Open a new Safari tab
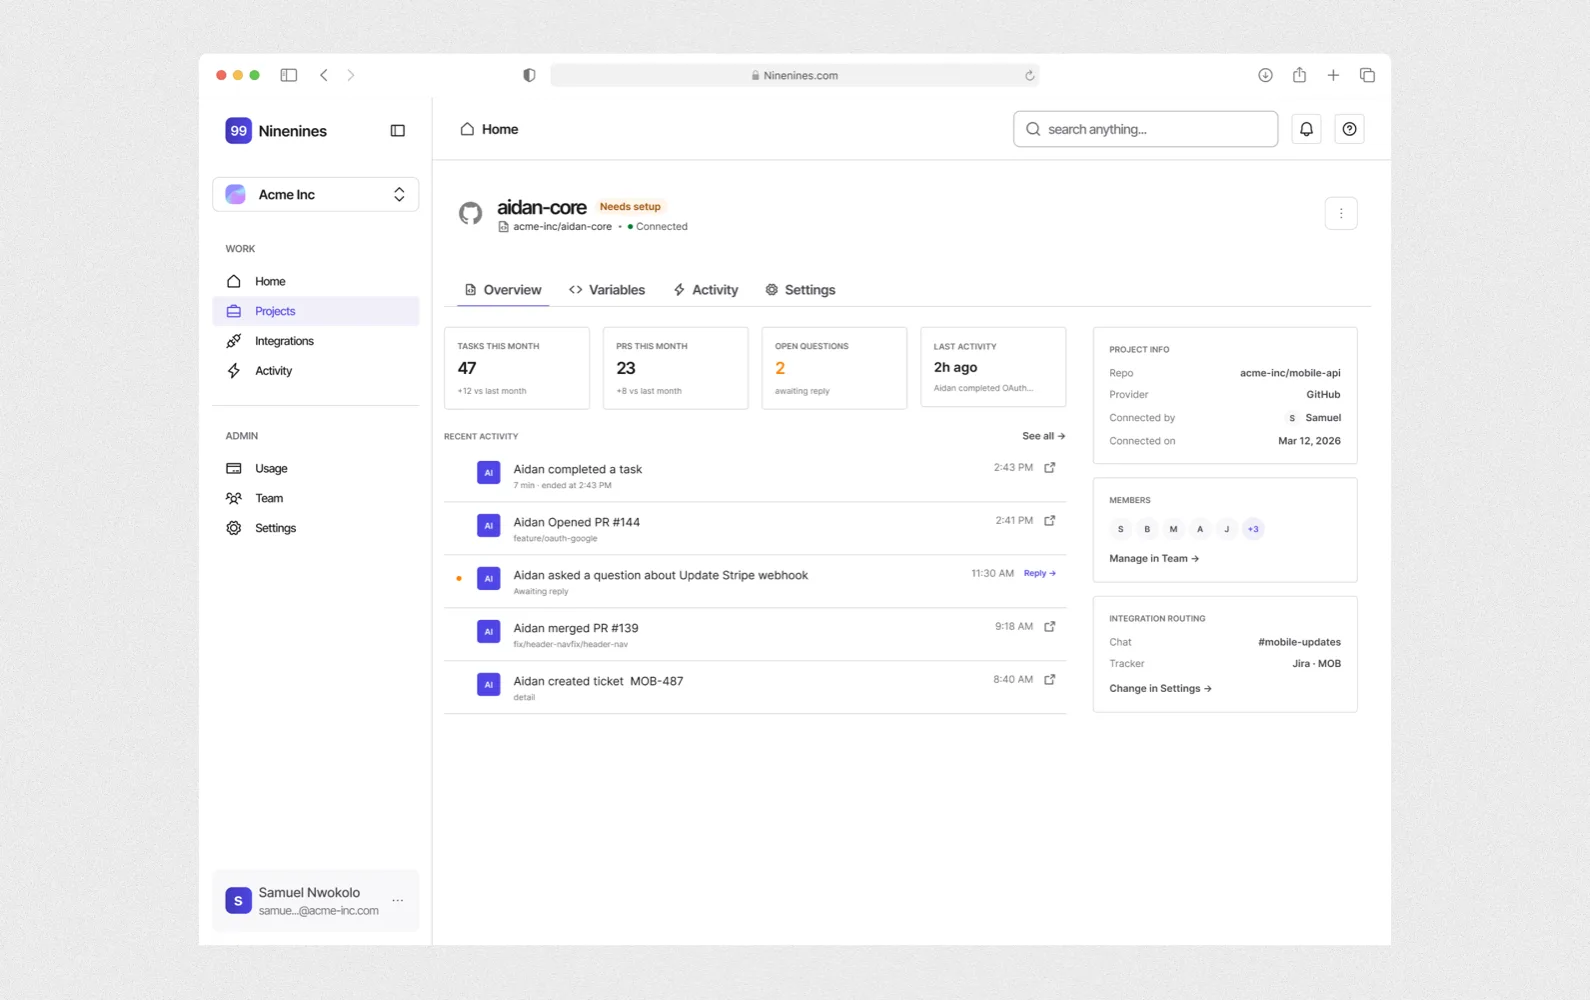Image resolution: width=1590 pixels, height=1000 pixels. [1333, 75]
